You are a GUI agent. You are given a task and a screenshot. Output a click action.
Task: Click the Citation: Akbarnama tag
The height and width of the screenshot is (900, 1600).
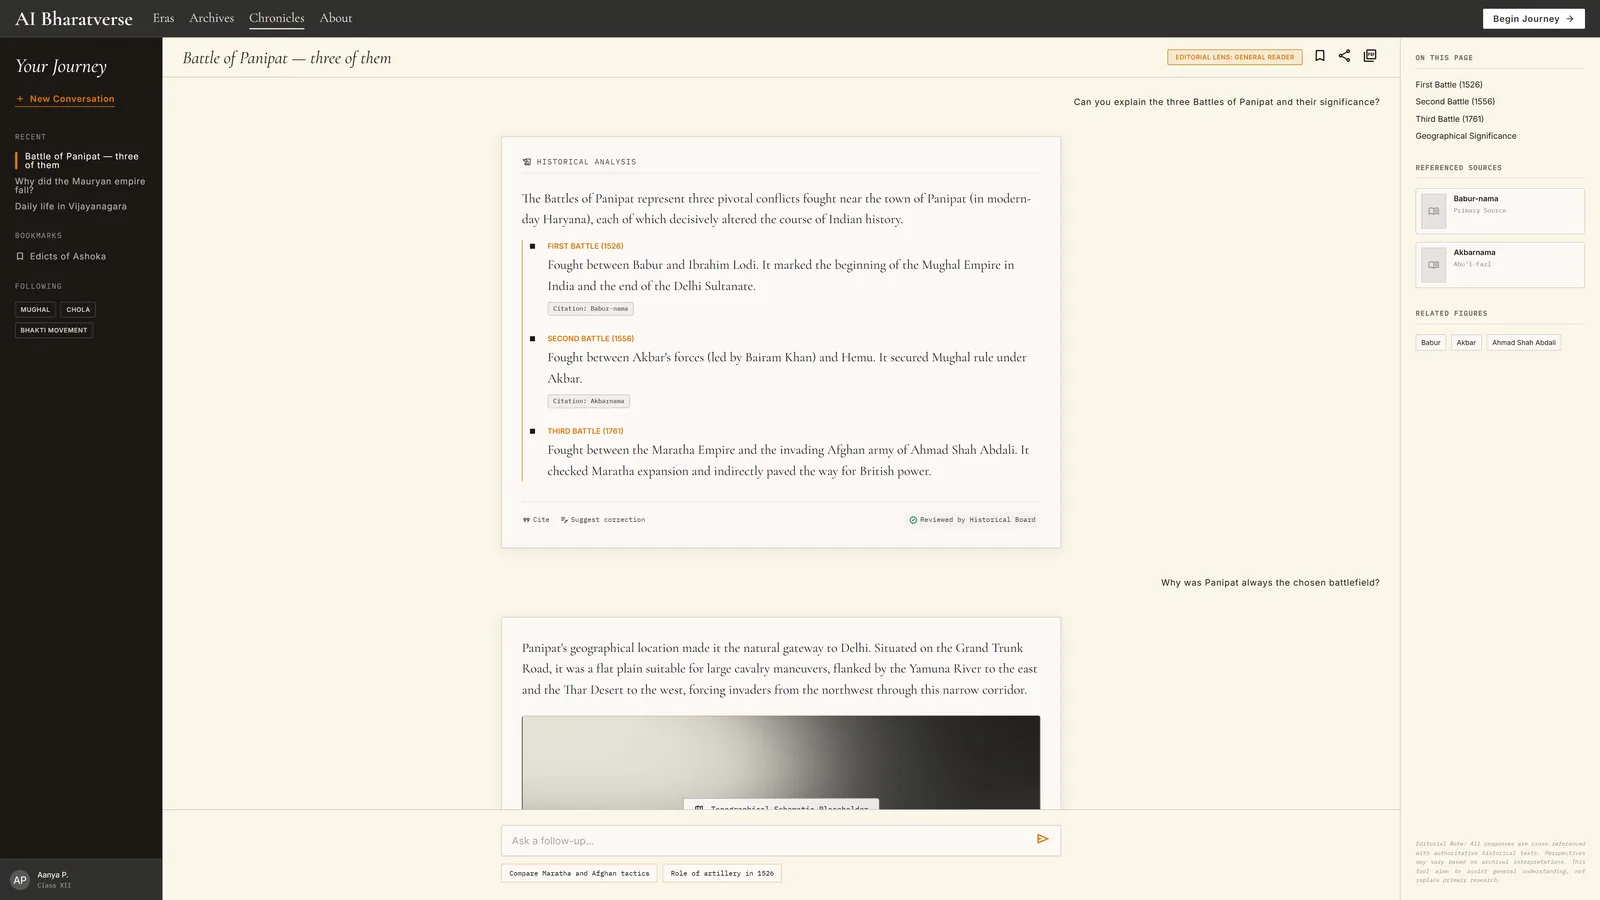(588, 401)
